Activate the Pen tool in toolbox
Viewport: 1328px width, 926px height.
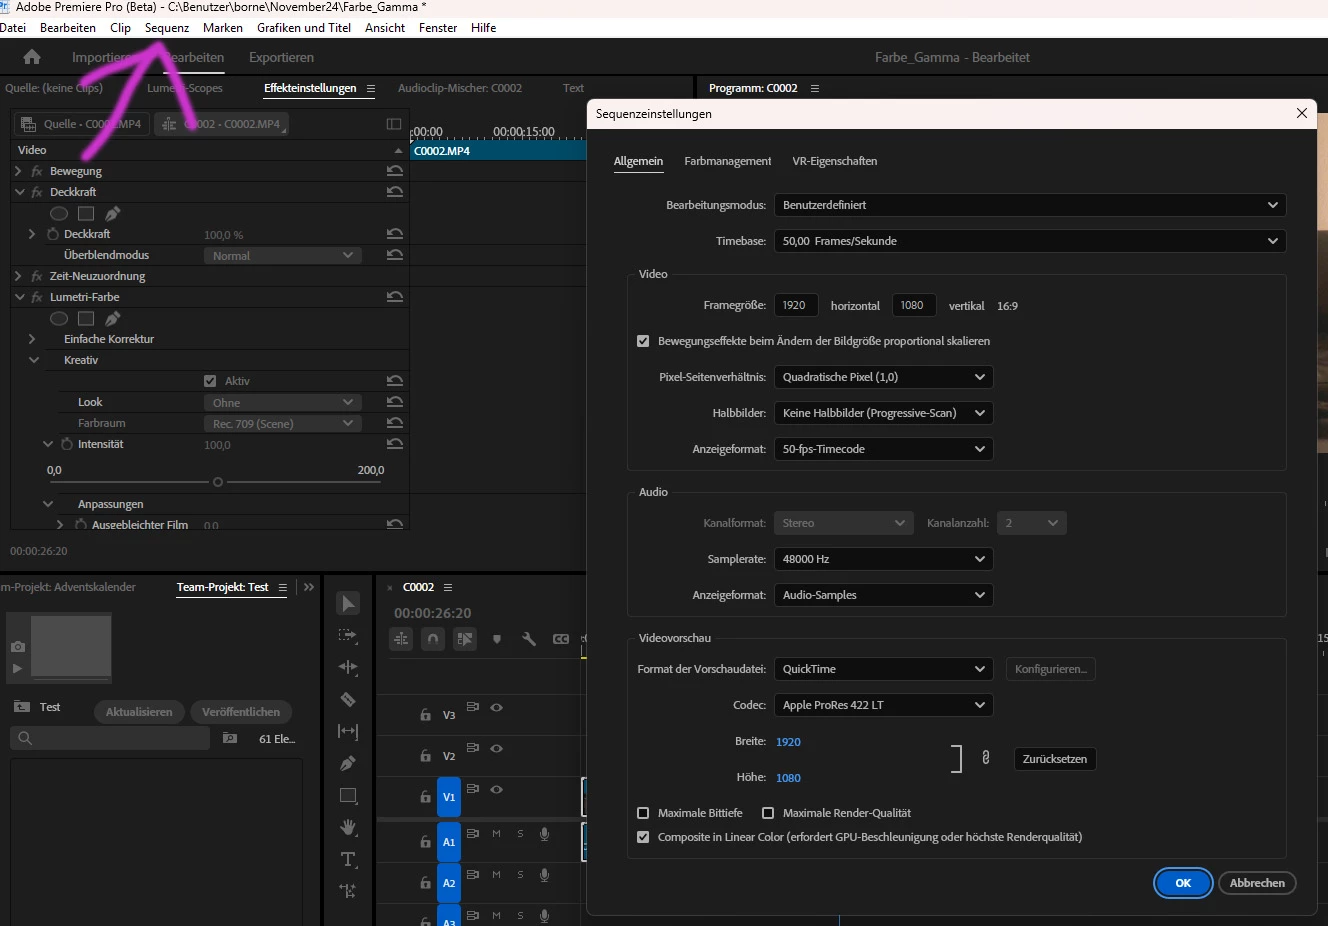pyautogui.click(x=348, y=763)
